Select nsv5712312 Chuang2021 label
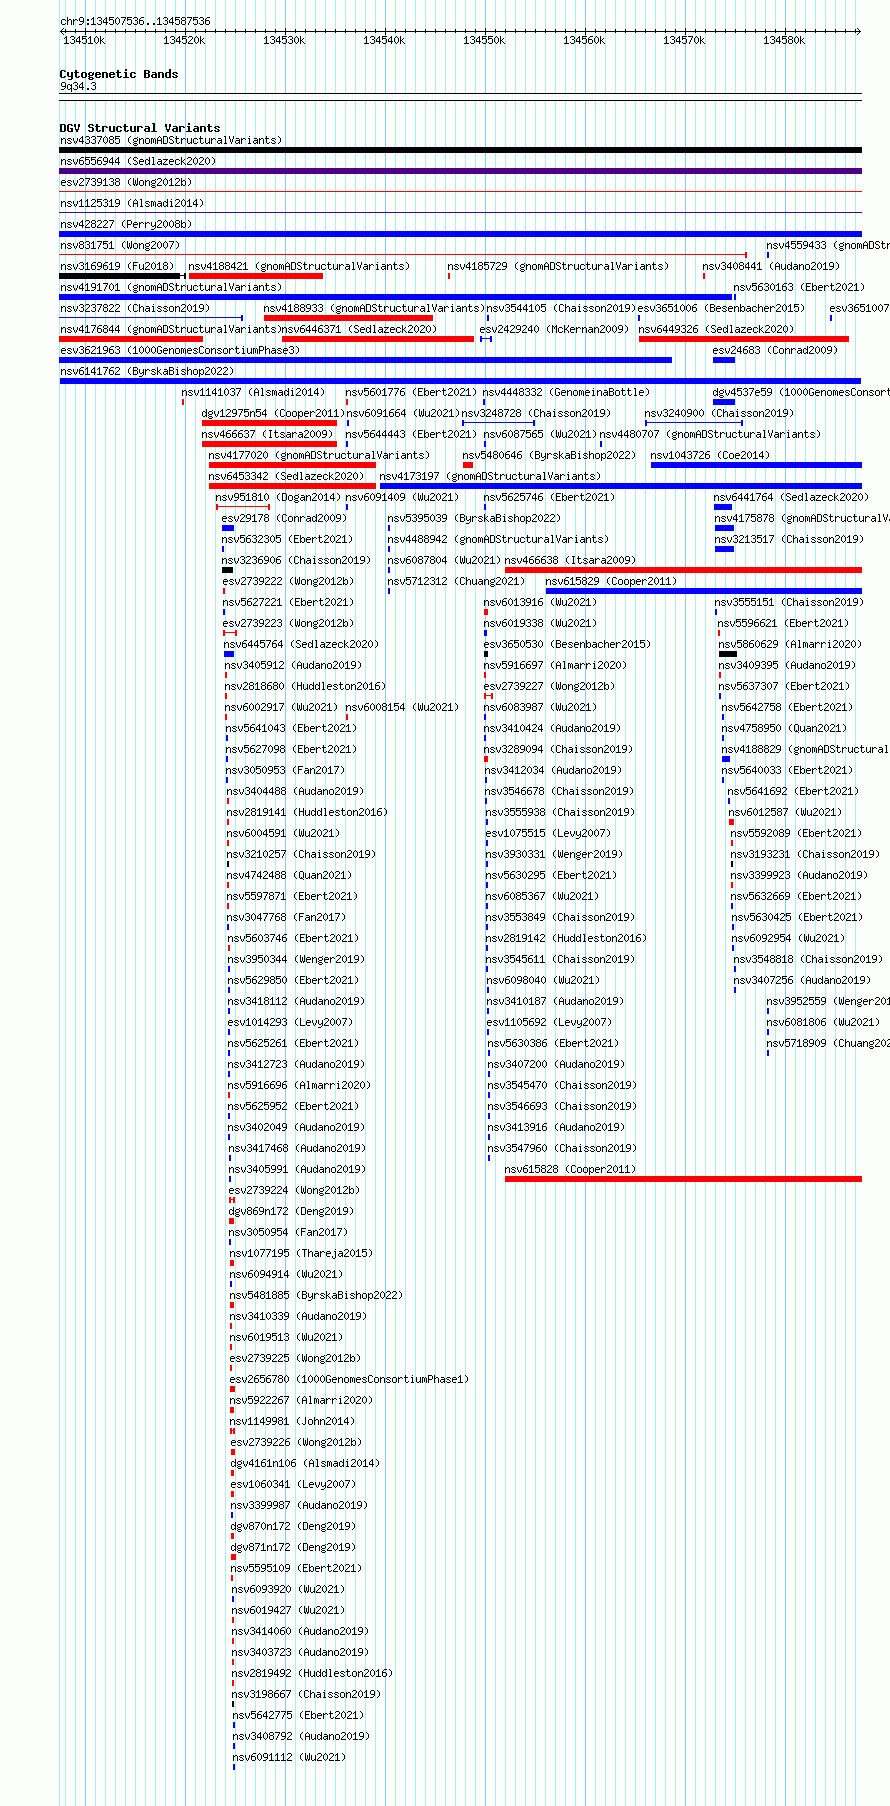This screenshot has width=890, height=1806. point(456,581)
